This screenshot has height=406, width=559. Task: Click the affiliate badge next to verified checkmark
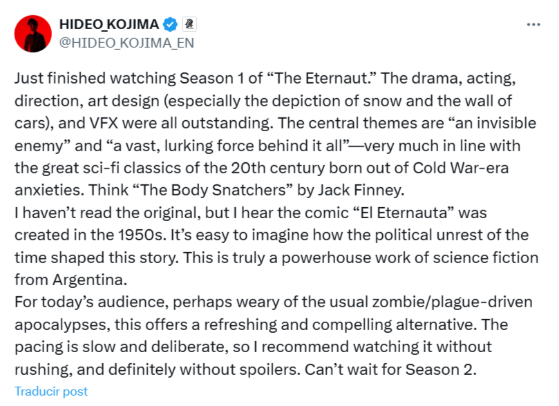(190, 24)
